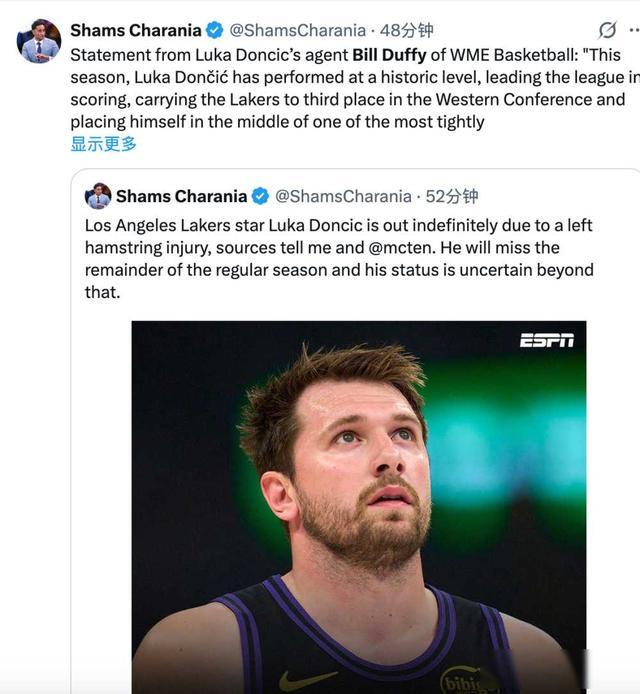The image size is (640, 694).
Task: Open the quoted tweet author's small avatar
Action: (x=98, y=196)
